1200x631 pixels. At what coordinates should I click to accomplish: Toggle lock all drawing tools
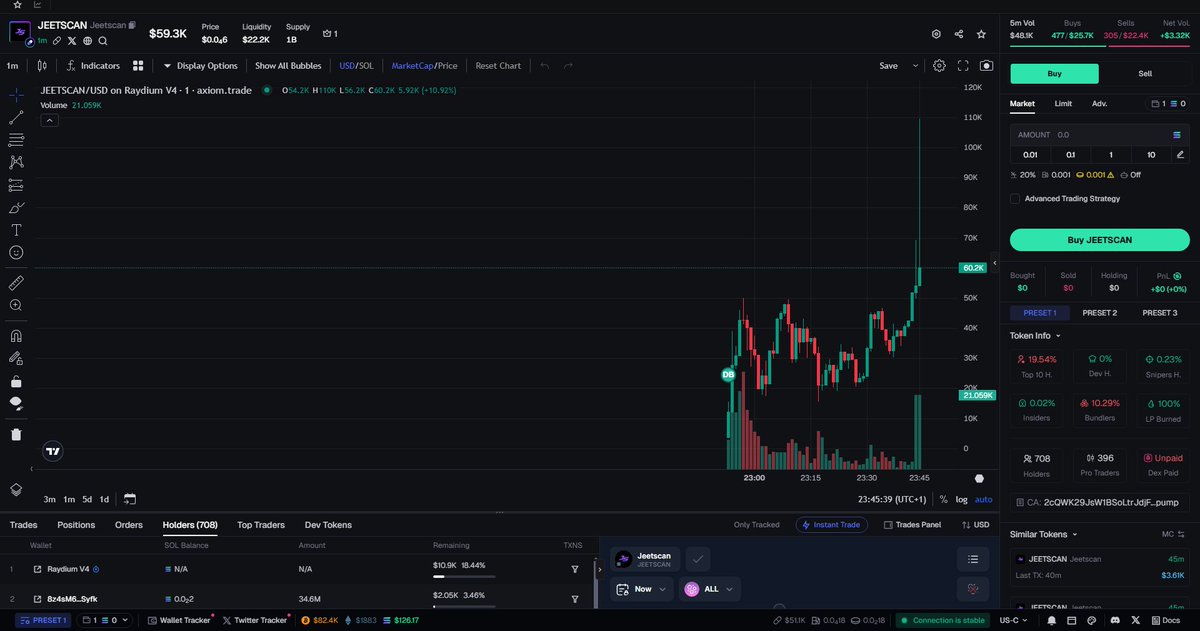[16, 381]
